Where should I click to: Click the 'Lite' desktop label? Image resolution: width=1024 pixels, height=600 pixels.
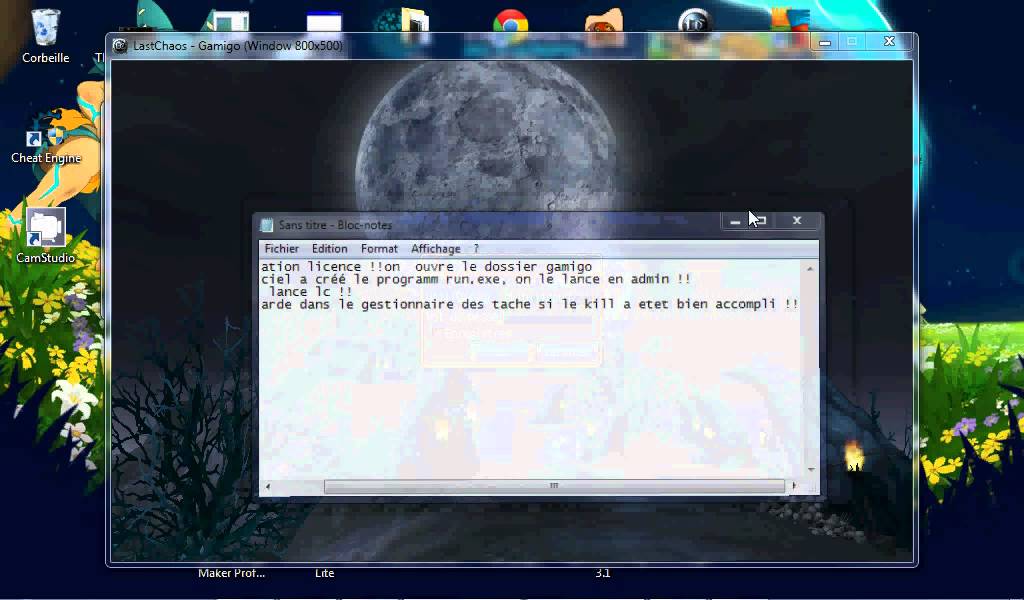[x=325, y=573]
